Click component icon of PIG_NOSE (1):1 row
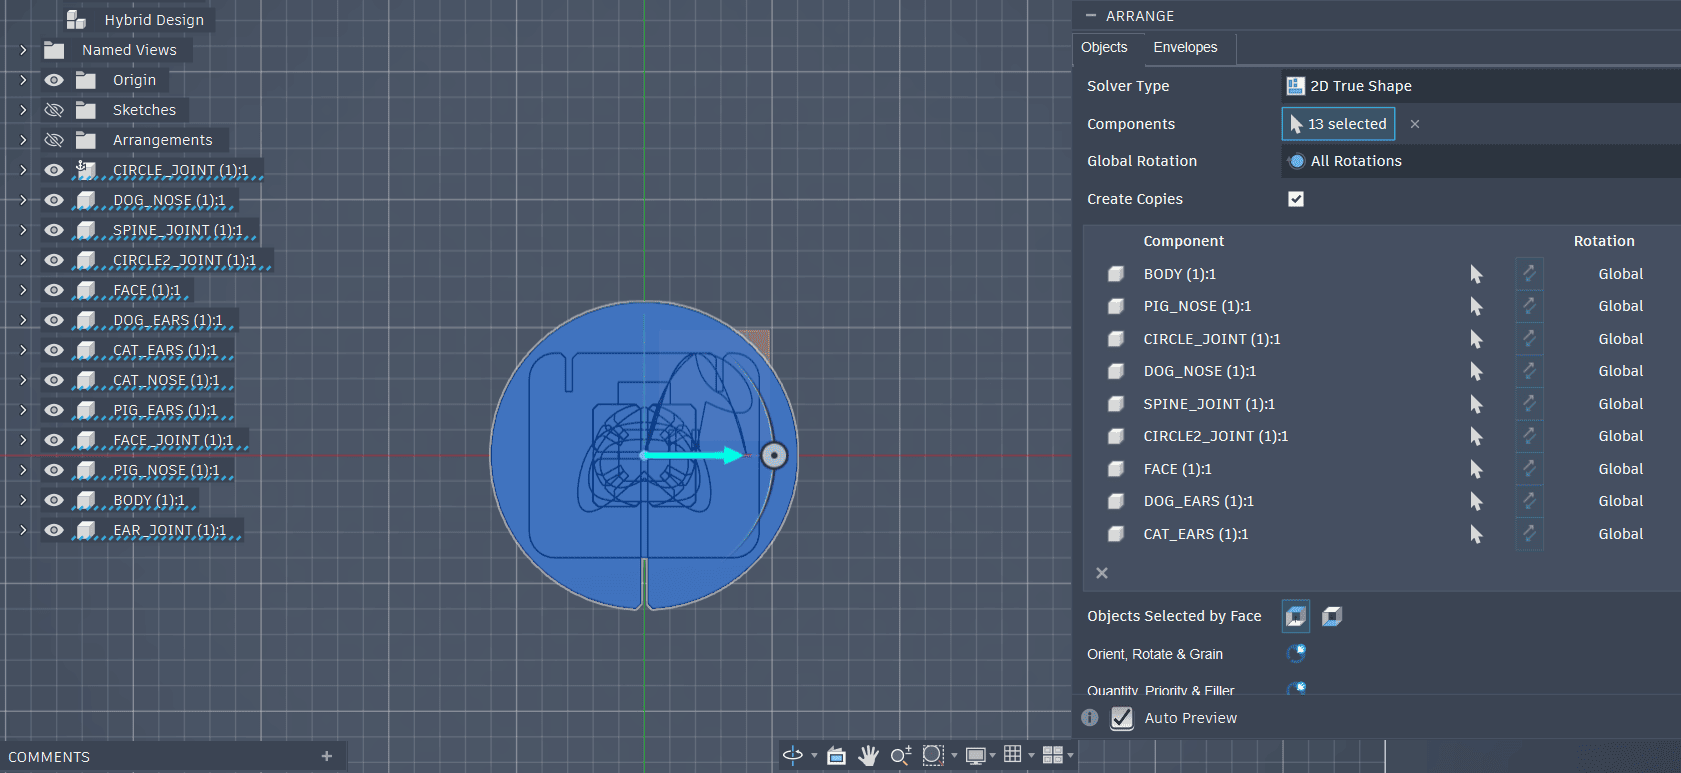Viewport: 1681px width, 773px height. 1116,306
